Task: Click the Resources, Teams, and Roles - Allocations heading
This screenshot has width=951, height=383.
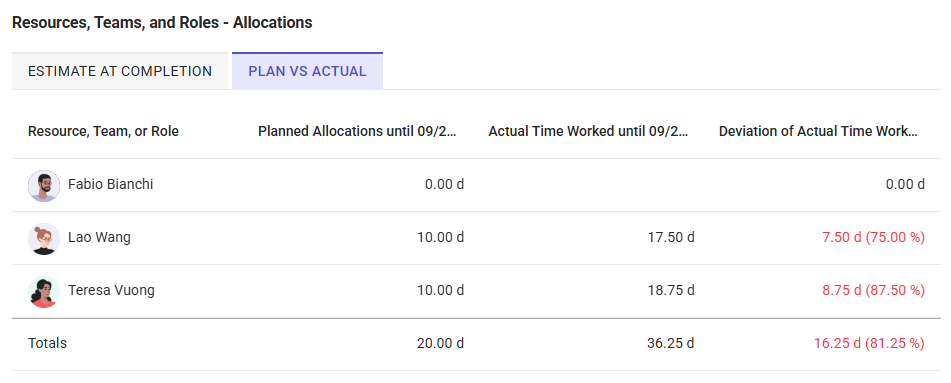Action: 163,23
